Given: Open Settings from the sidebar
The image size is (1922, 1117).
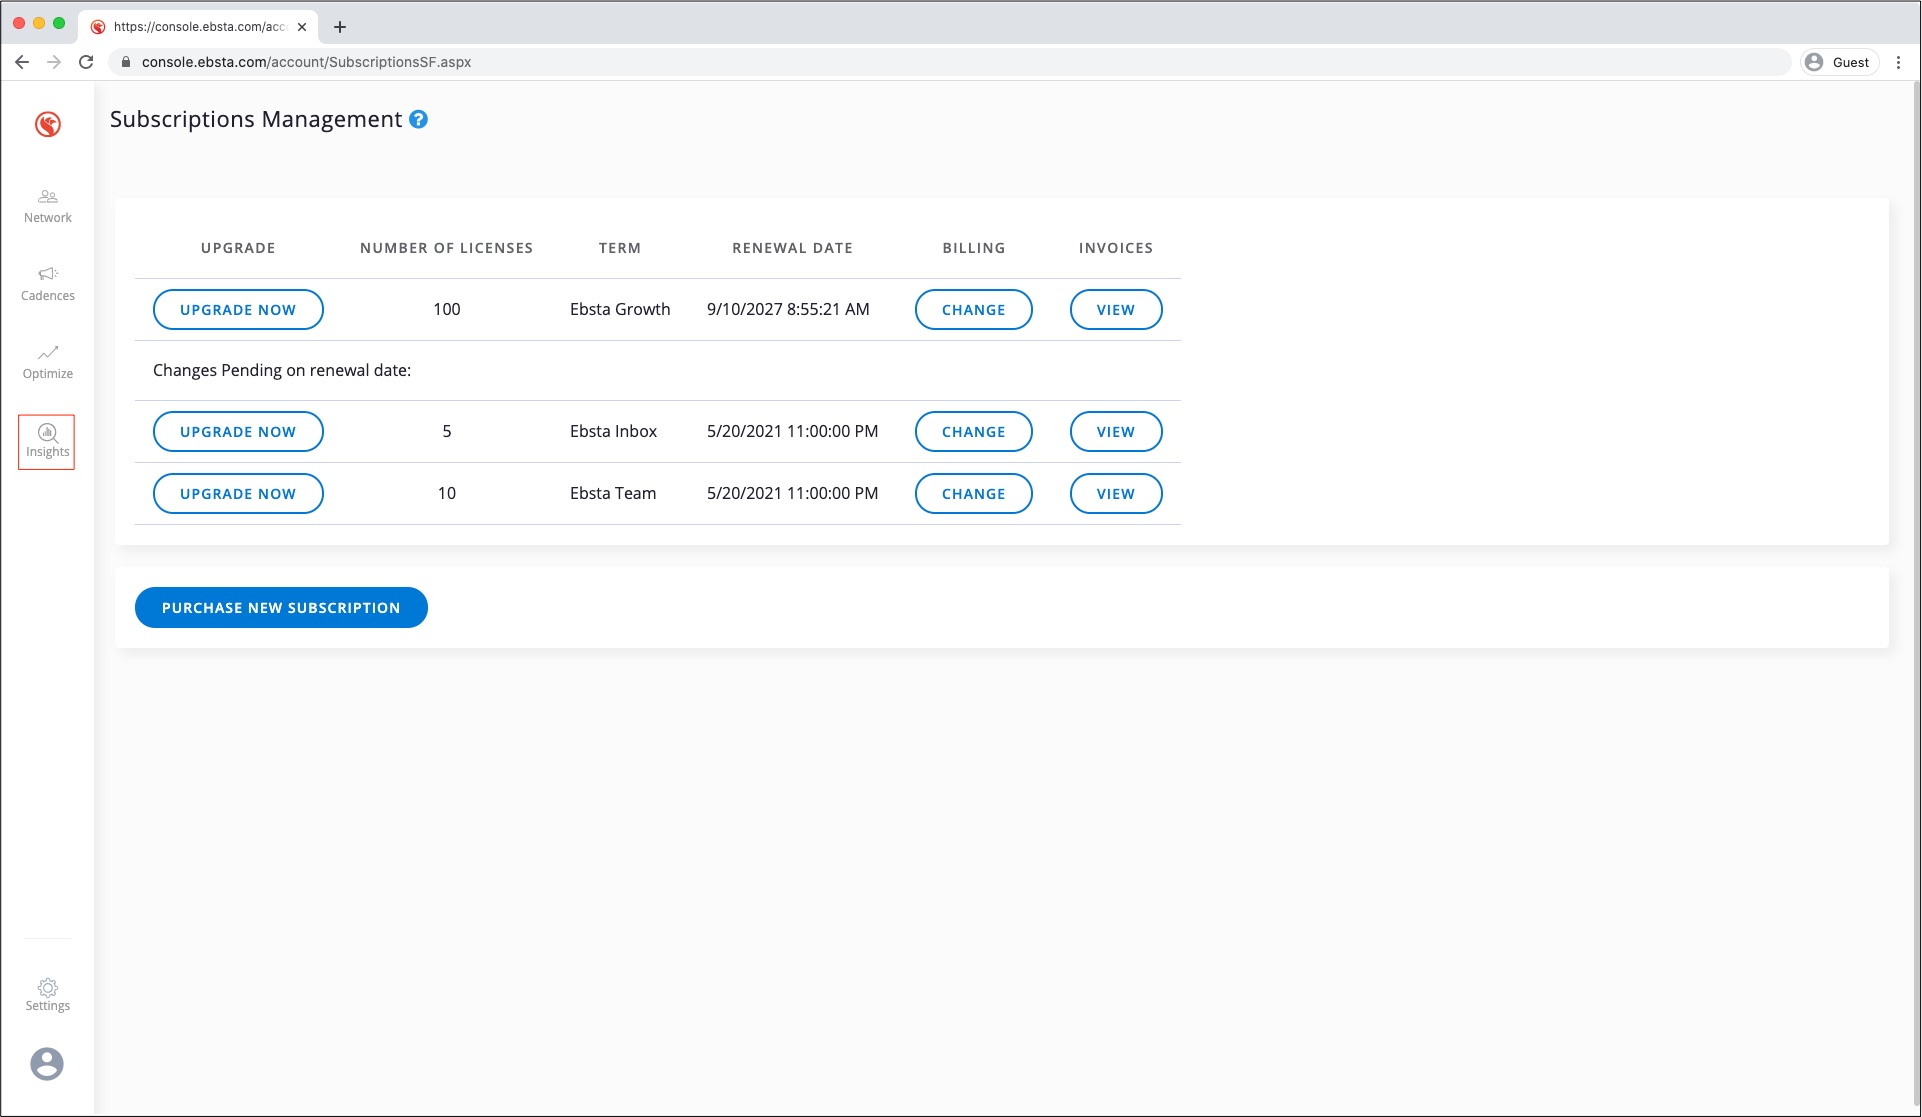Looking at the screenshot, I should (x=48, y=995).
